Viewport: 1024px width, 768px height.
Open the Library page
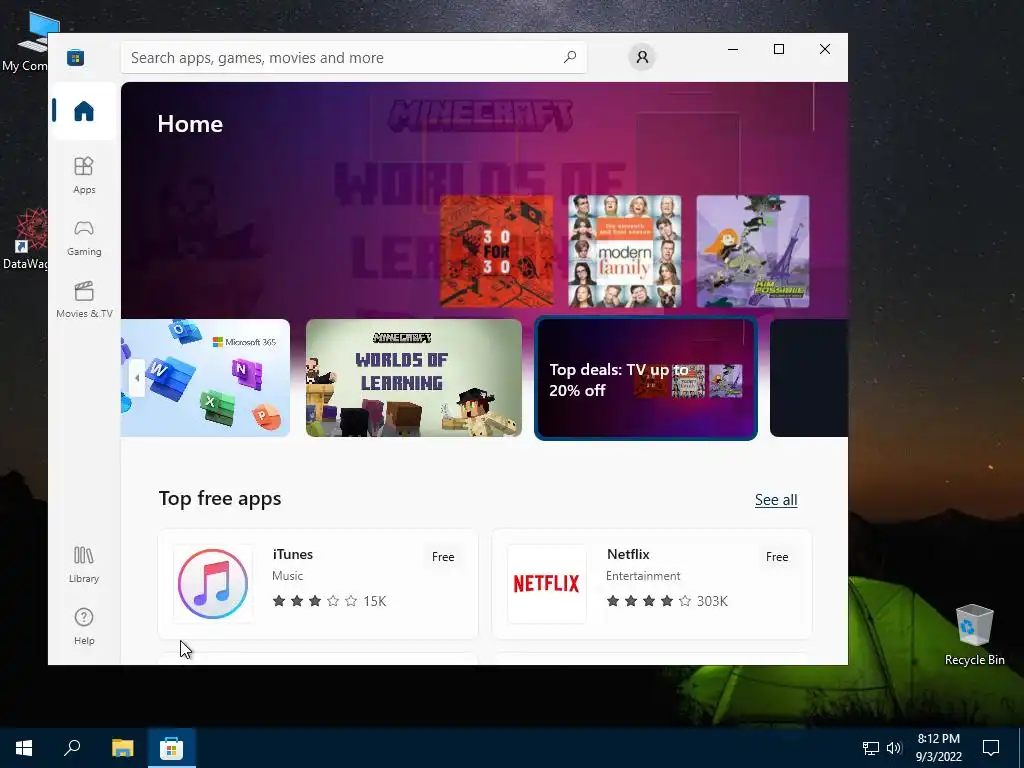click(x=84, y=565)
